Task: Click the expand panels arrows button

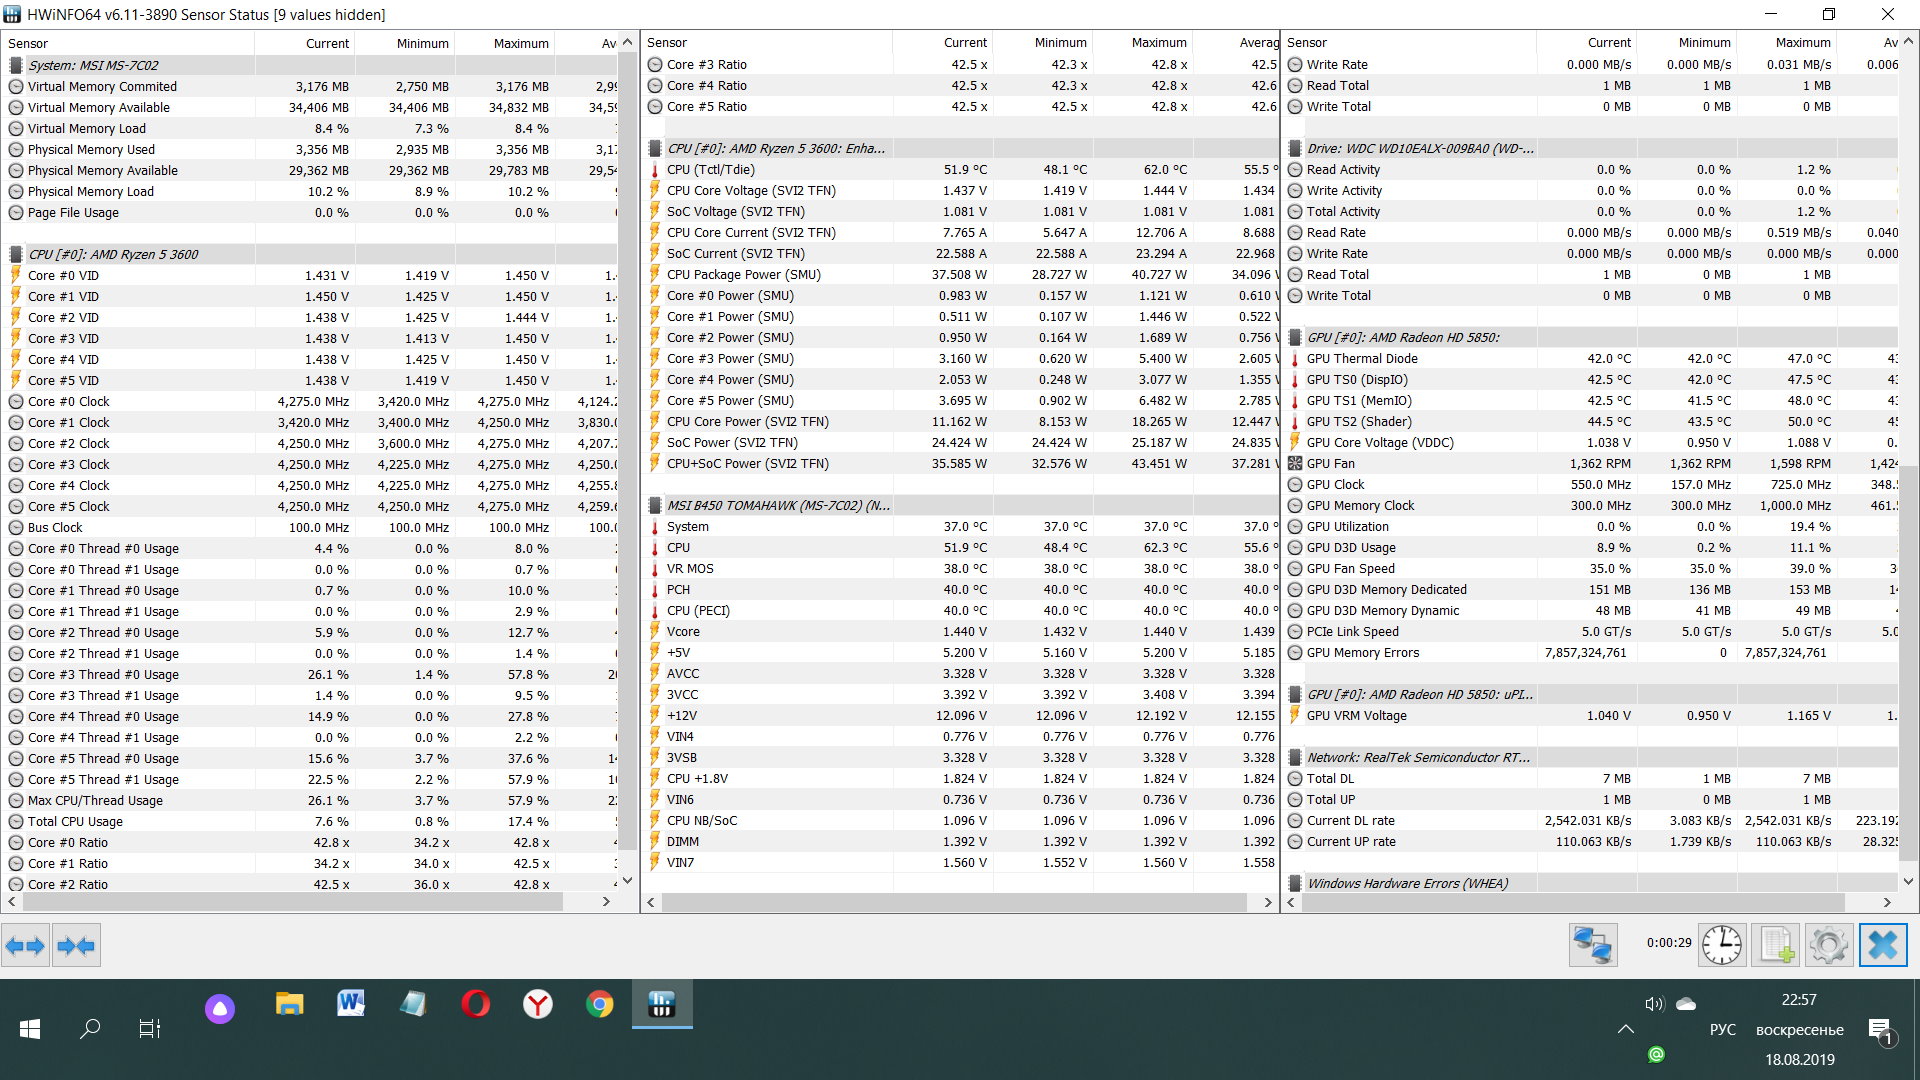Action: pyautogui.click(x=25, y=945)
